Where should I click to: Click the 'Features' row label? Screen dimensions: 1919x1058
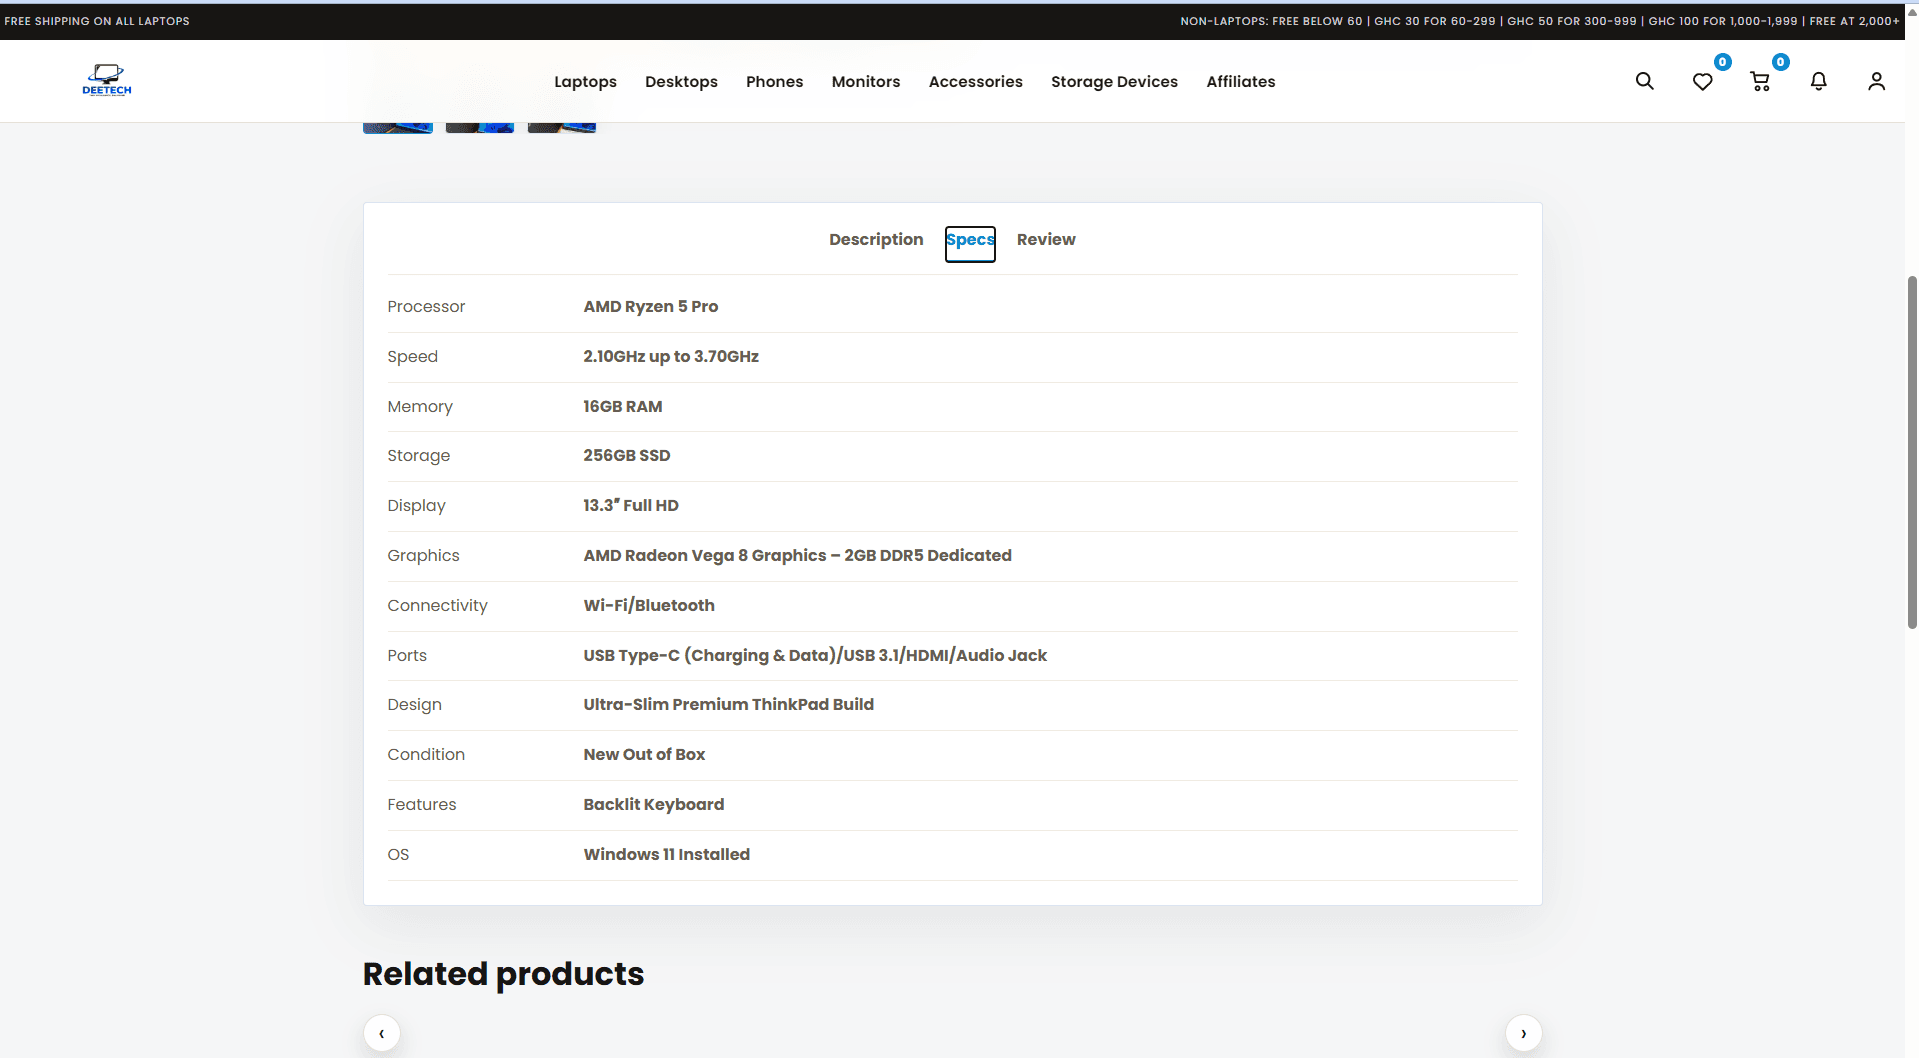pyautogui.click(x=422, y=804)
